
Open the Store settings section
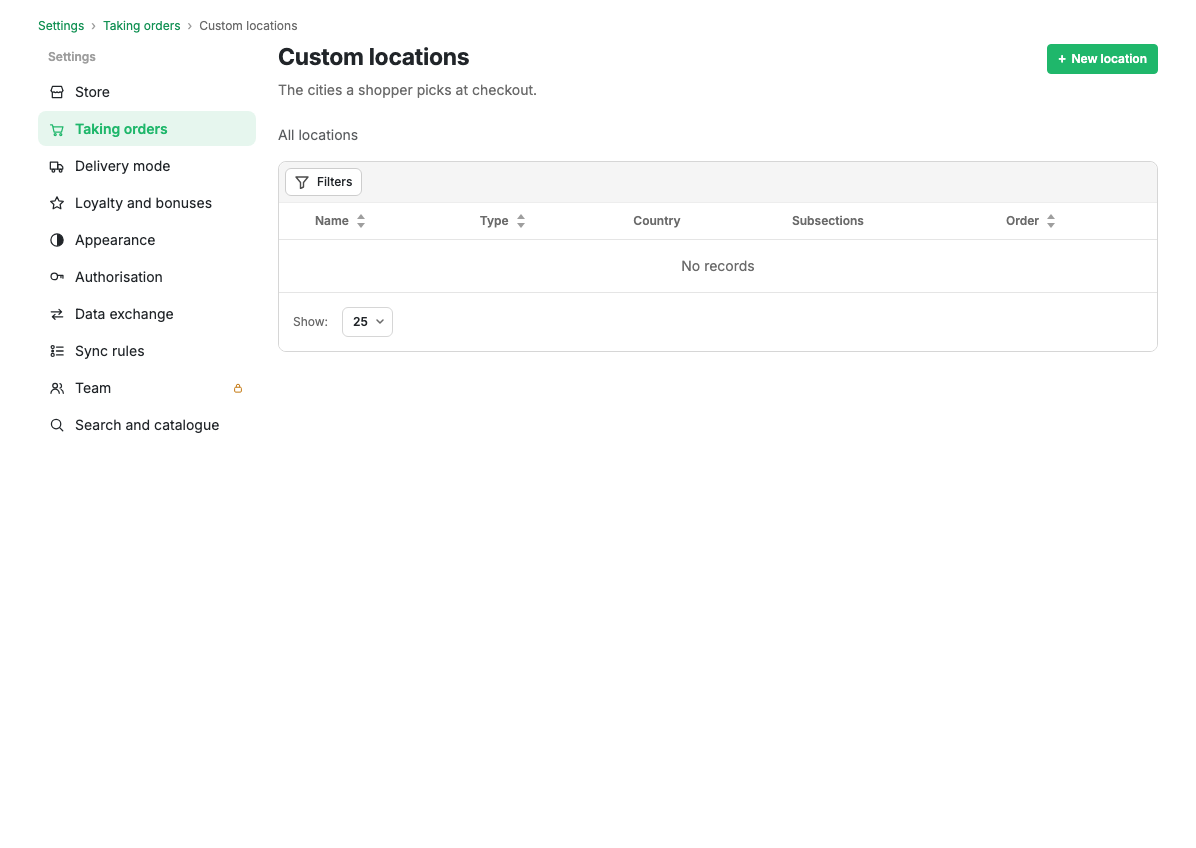click(x=146, y=92)
